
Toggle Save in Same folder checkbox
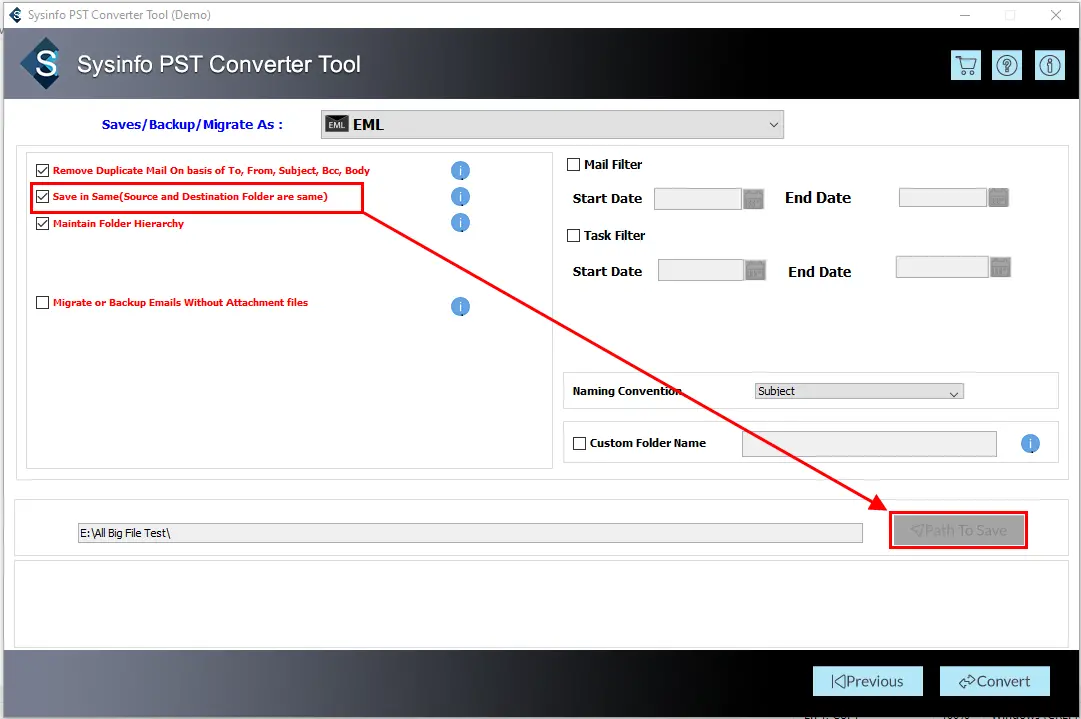coord(42,196)
